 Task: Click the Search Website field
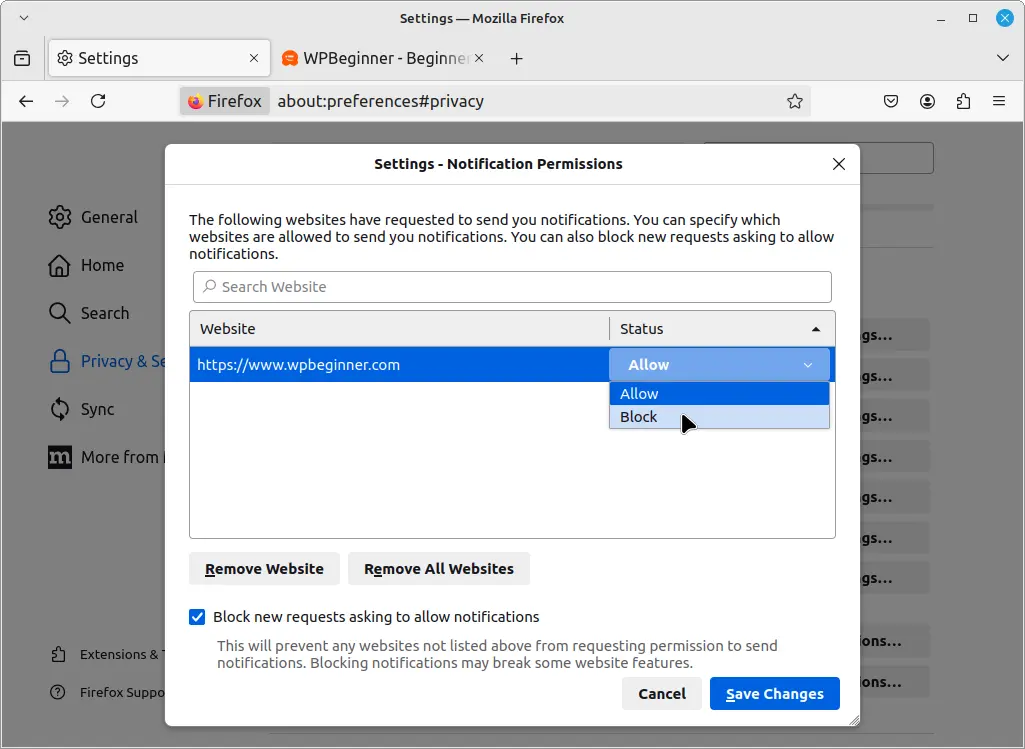[512, 287]
